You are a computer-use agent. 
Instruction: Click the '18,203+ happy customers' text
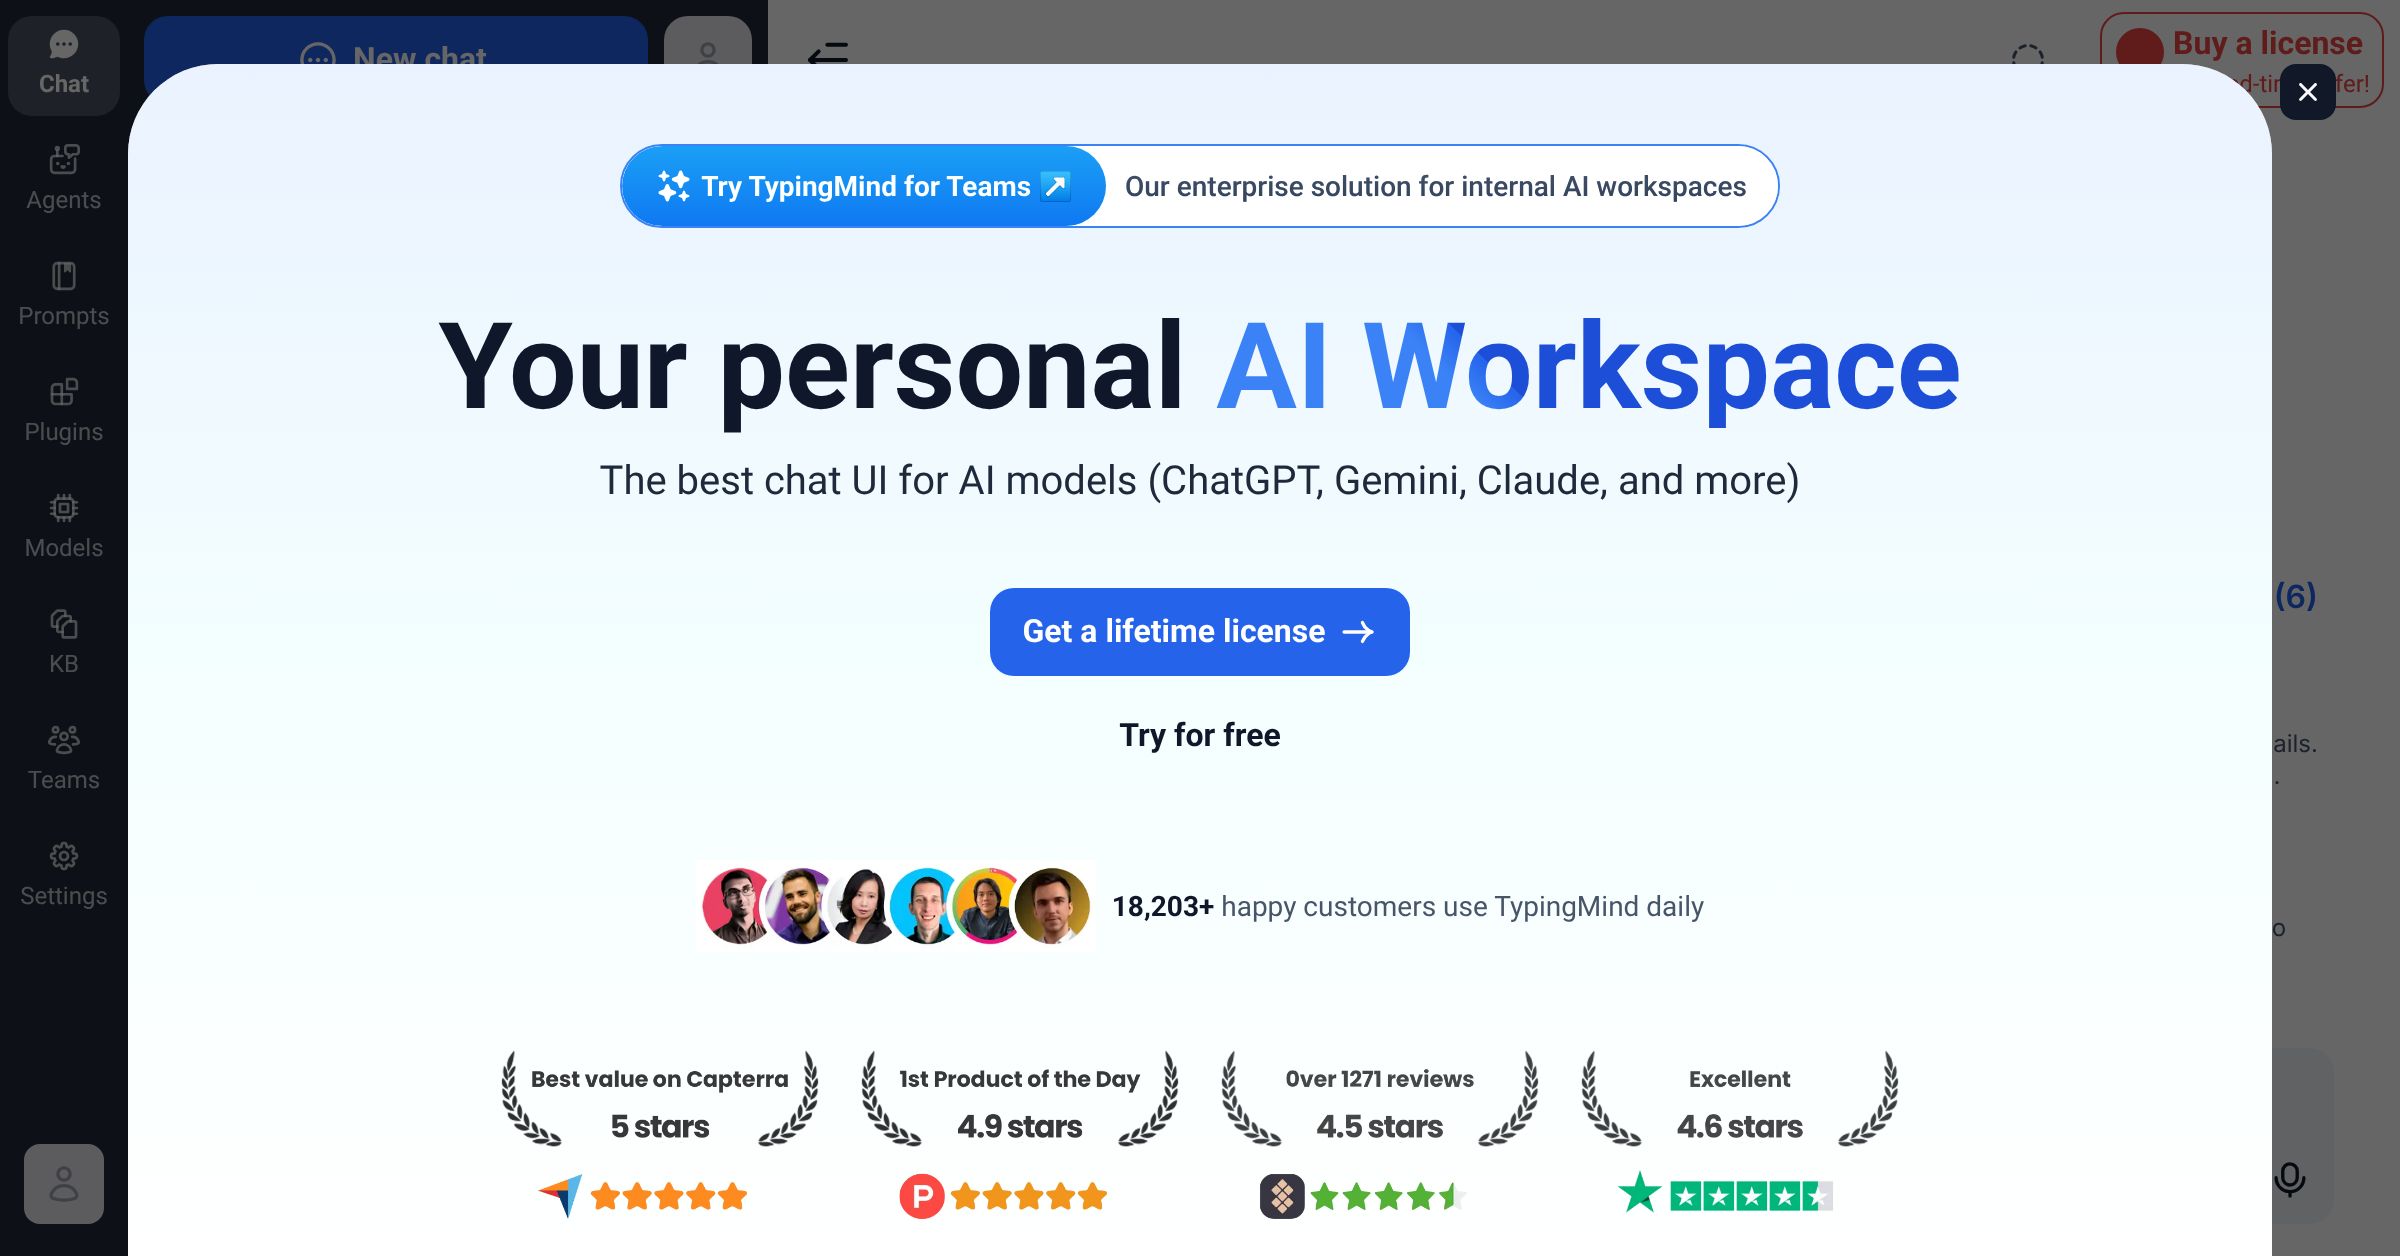[1408, 907]
